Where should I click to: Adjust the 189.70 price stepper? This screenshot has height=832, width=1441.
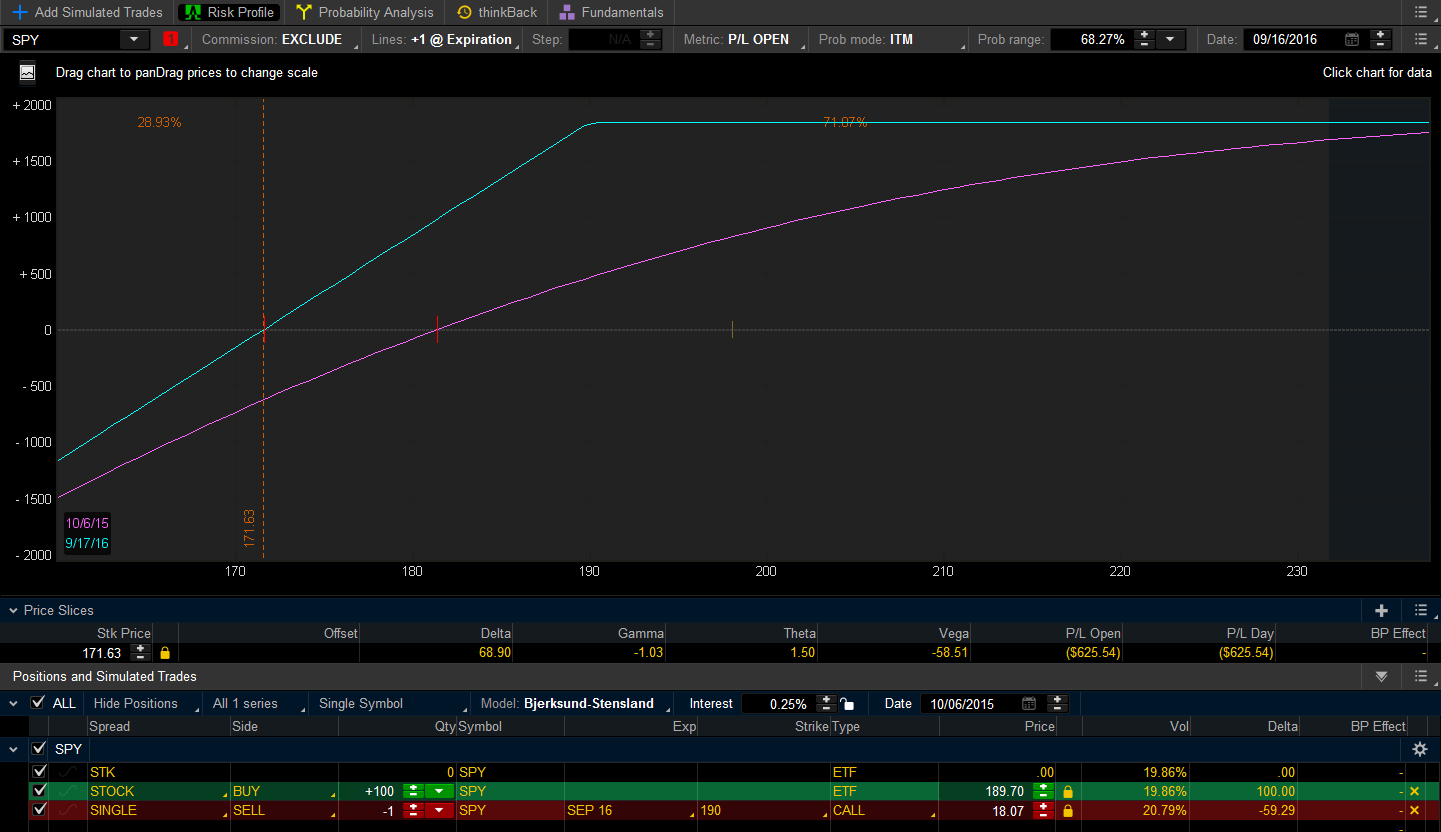coord(1043,791)
